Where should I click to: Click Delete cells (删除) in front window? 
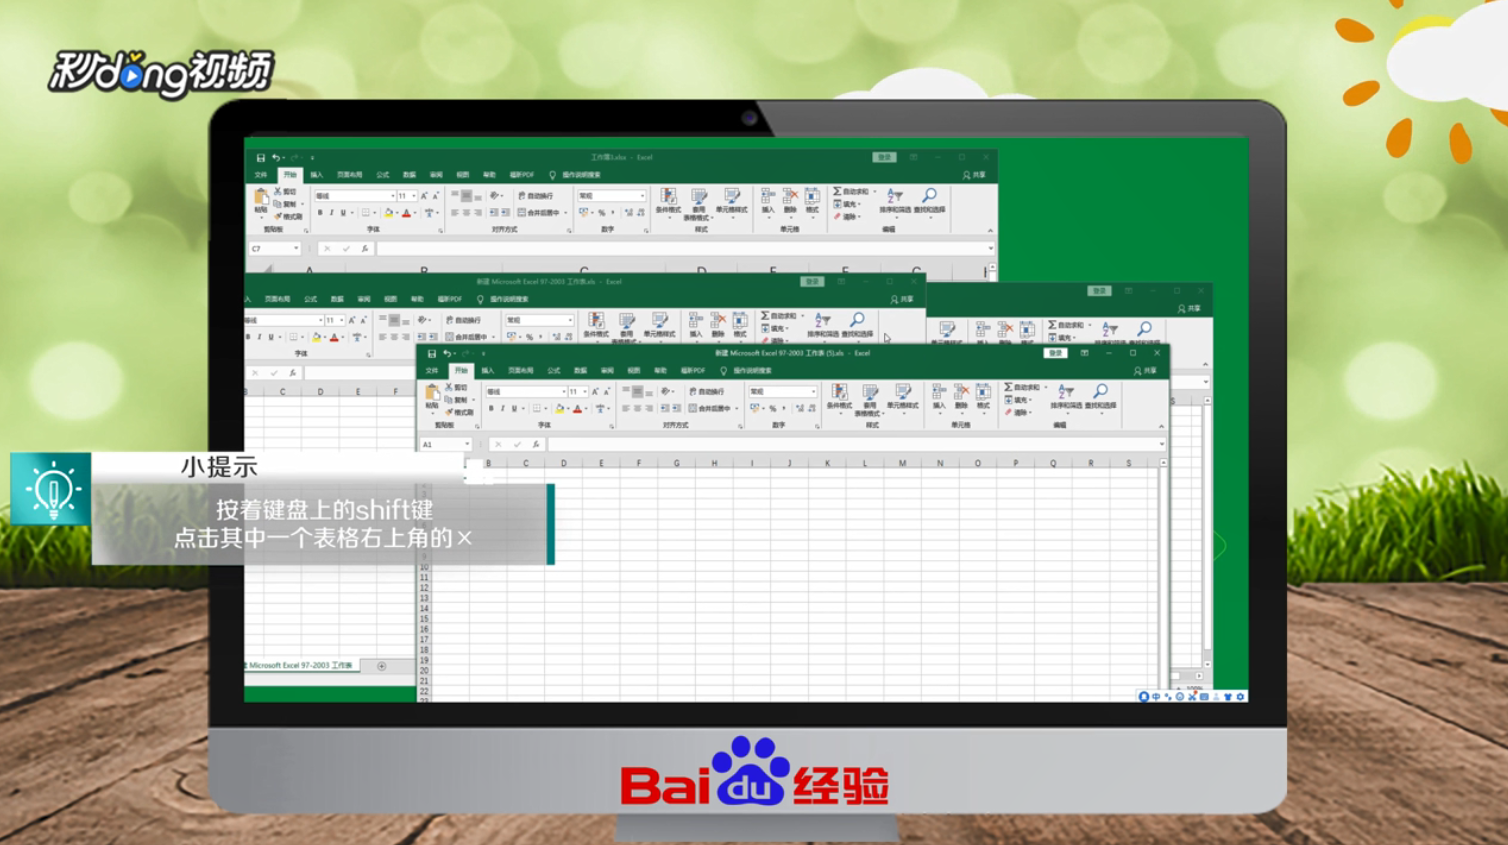click(x=961, y=397)
